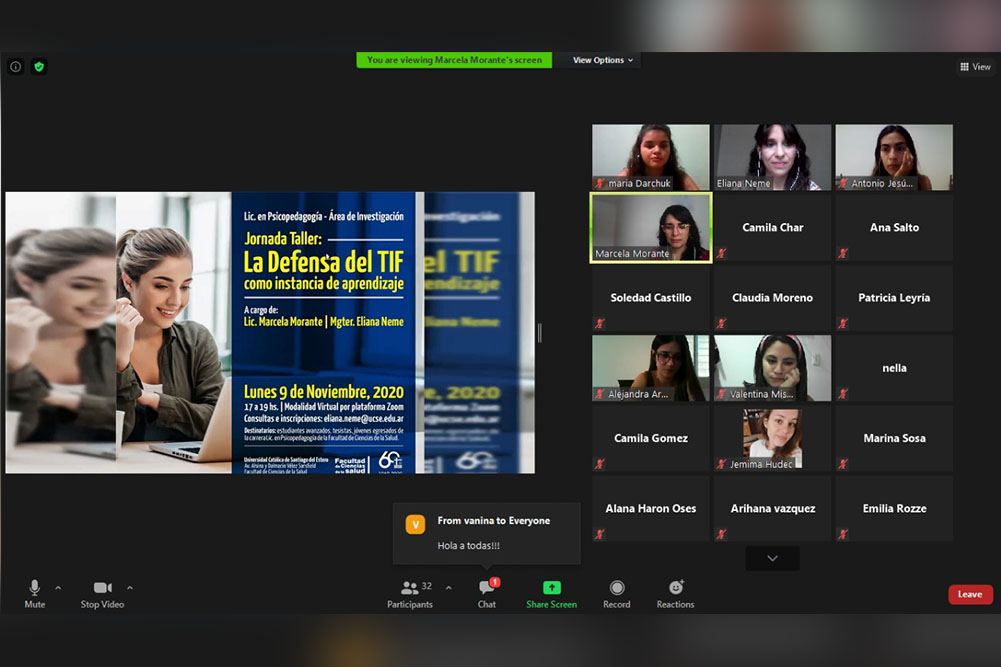Click the screen sharing status banner
Viewport: 1001px width, 667px height.
[454, 60]
